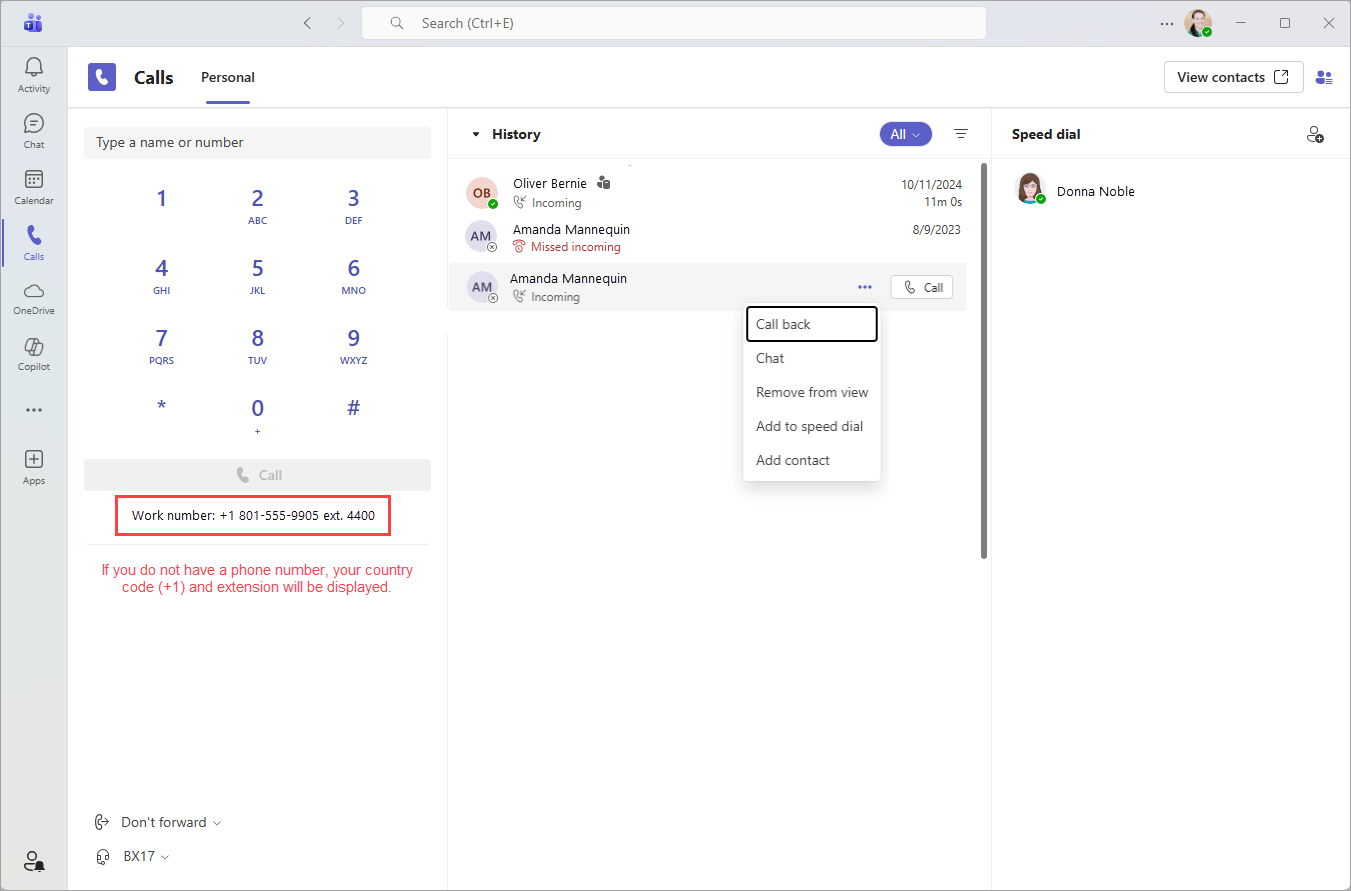Click the View contacts button
This screenshot has width=1351, height=891.
coord(1233,77)
